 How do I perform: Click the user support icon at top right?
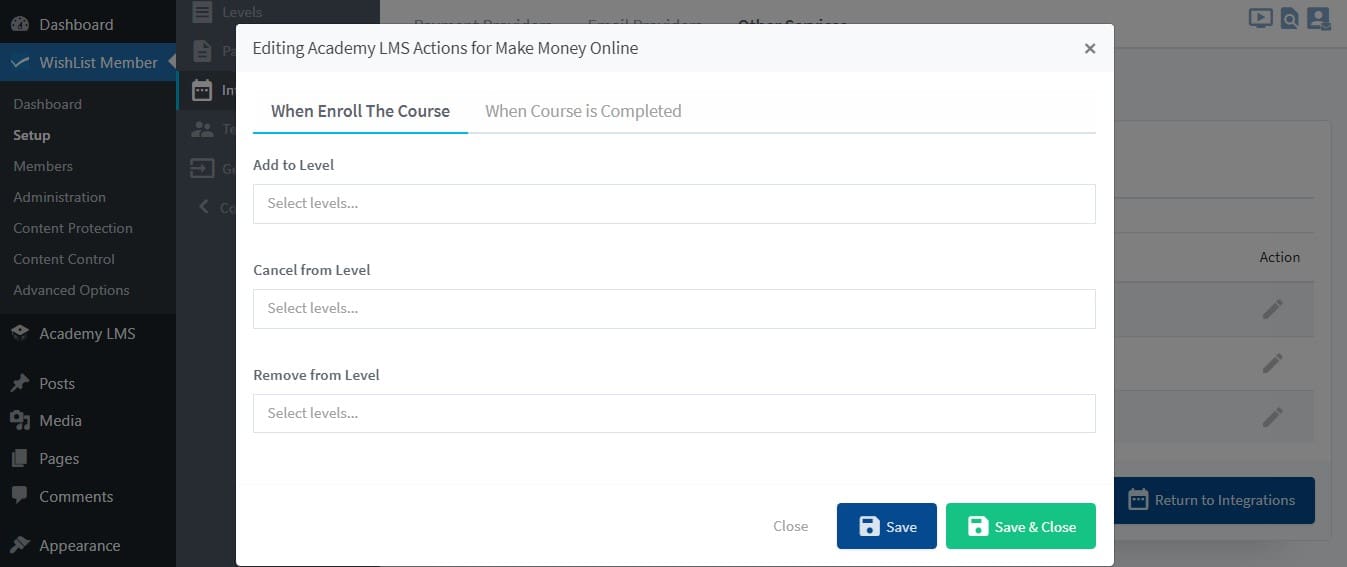point(1319,18)
